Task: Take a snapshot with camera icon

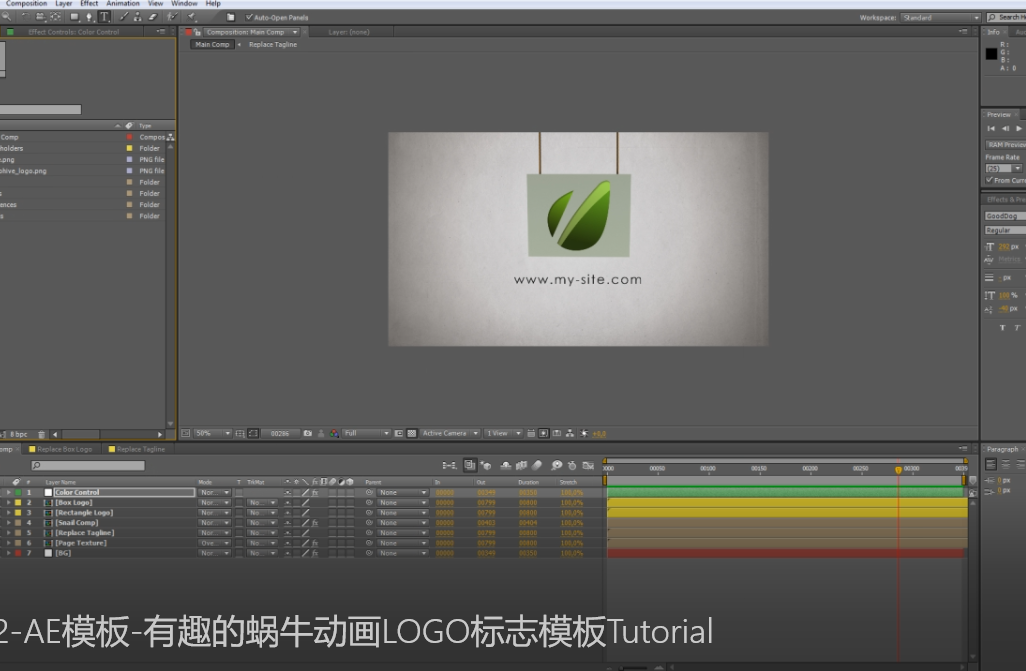Action: (x=308, y=433)
